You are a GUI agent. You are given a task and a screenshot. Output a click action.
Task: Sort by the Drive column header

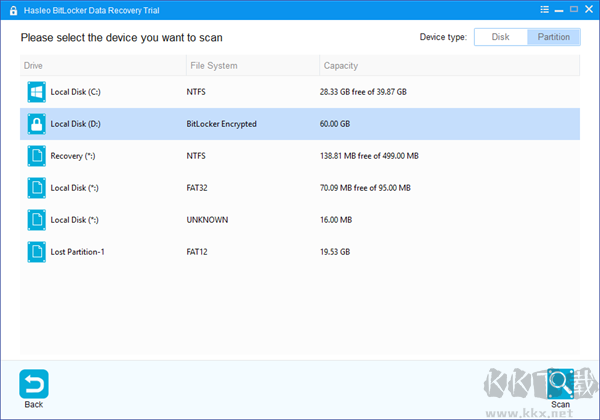click(103, 65)
